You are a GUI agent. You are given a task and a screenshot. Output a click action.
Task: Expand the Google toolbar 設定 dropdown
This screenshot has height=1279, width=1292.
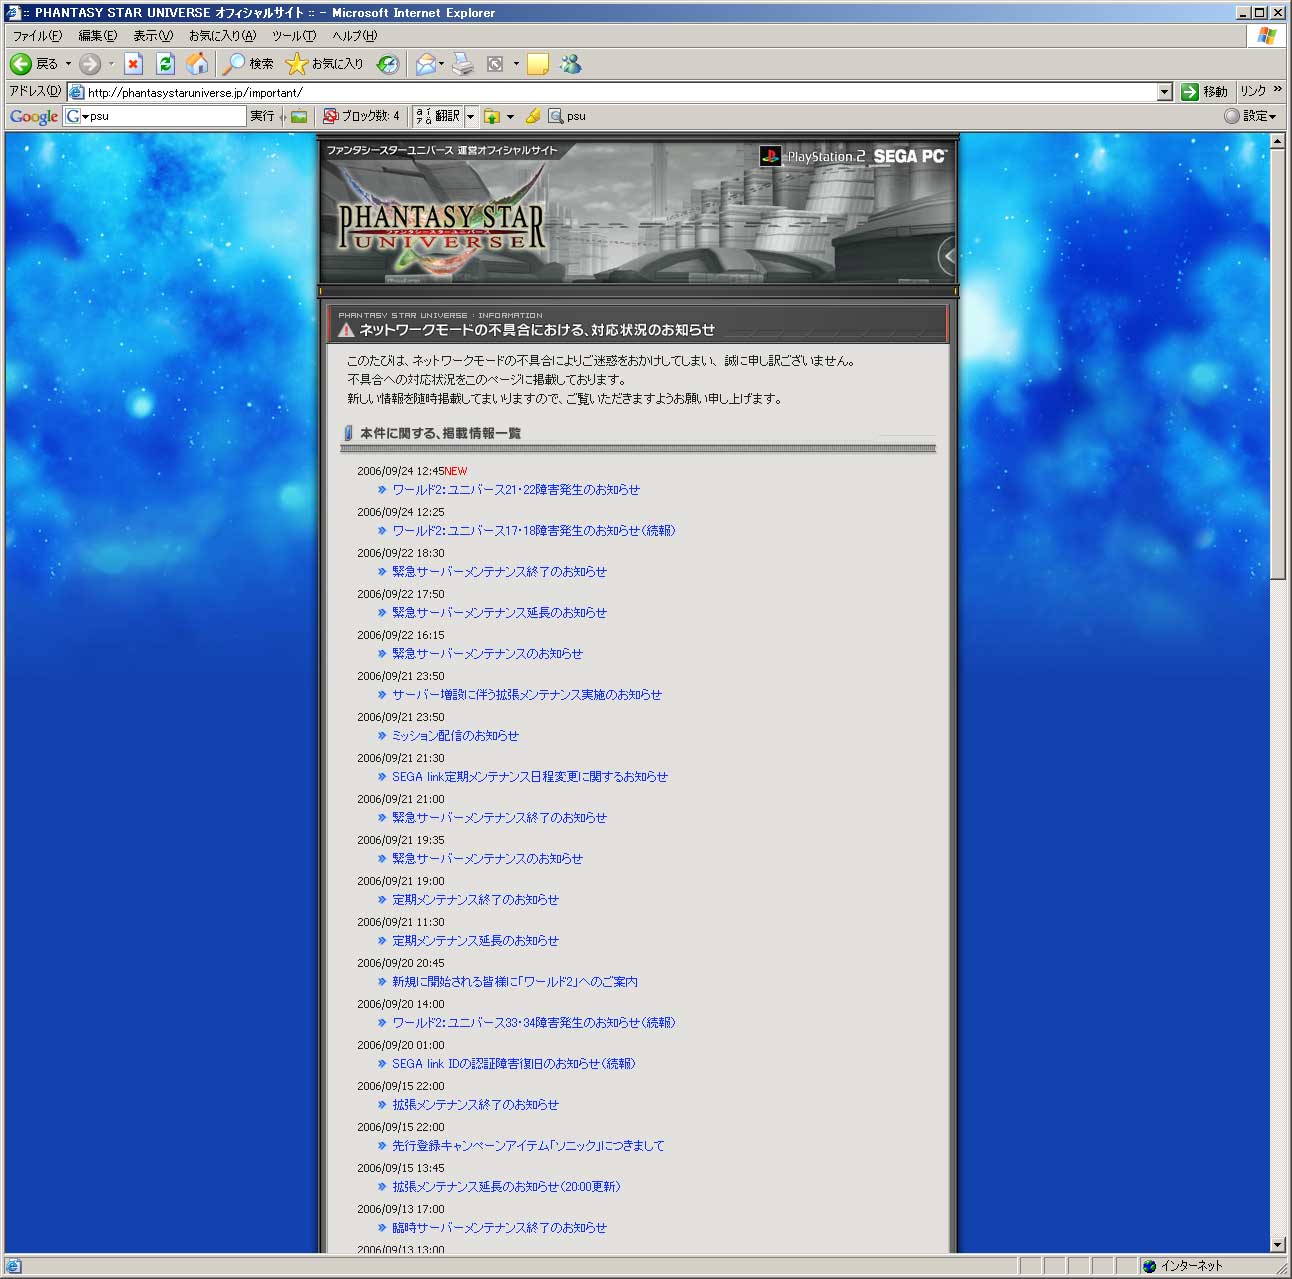[x=1251, y=116]
